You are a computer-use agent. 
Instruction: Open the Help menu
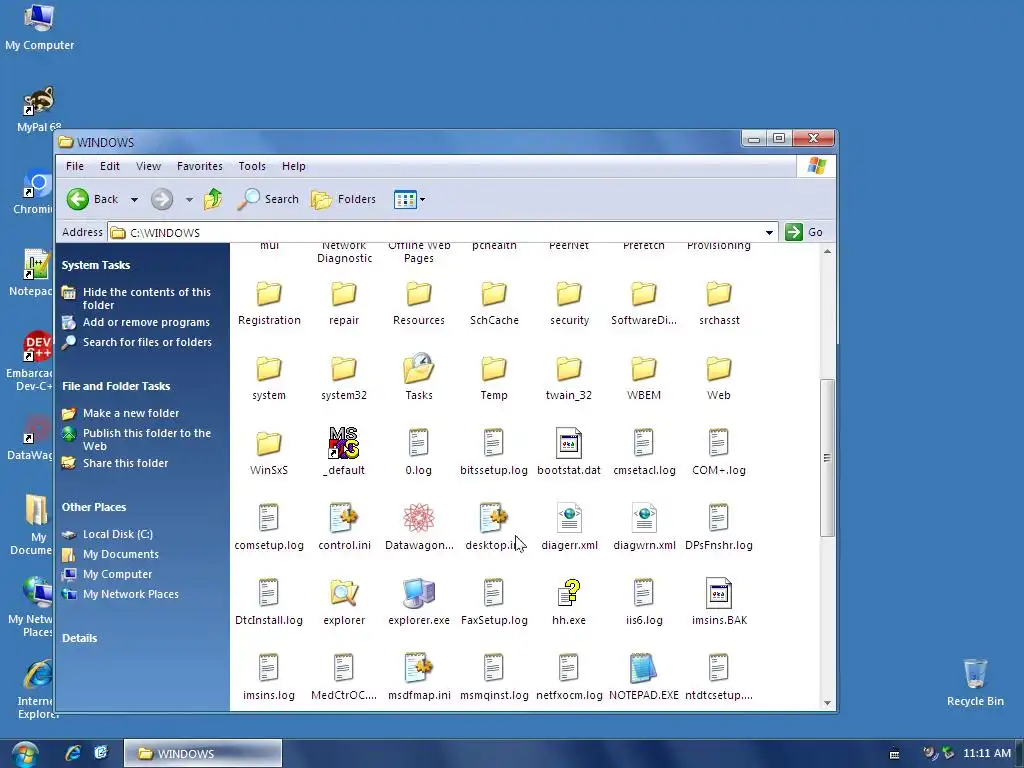click(294, 166)
